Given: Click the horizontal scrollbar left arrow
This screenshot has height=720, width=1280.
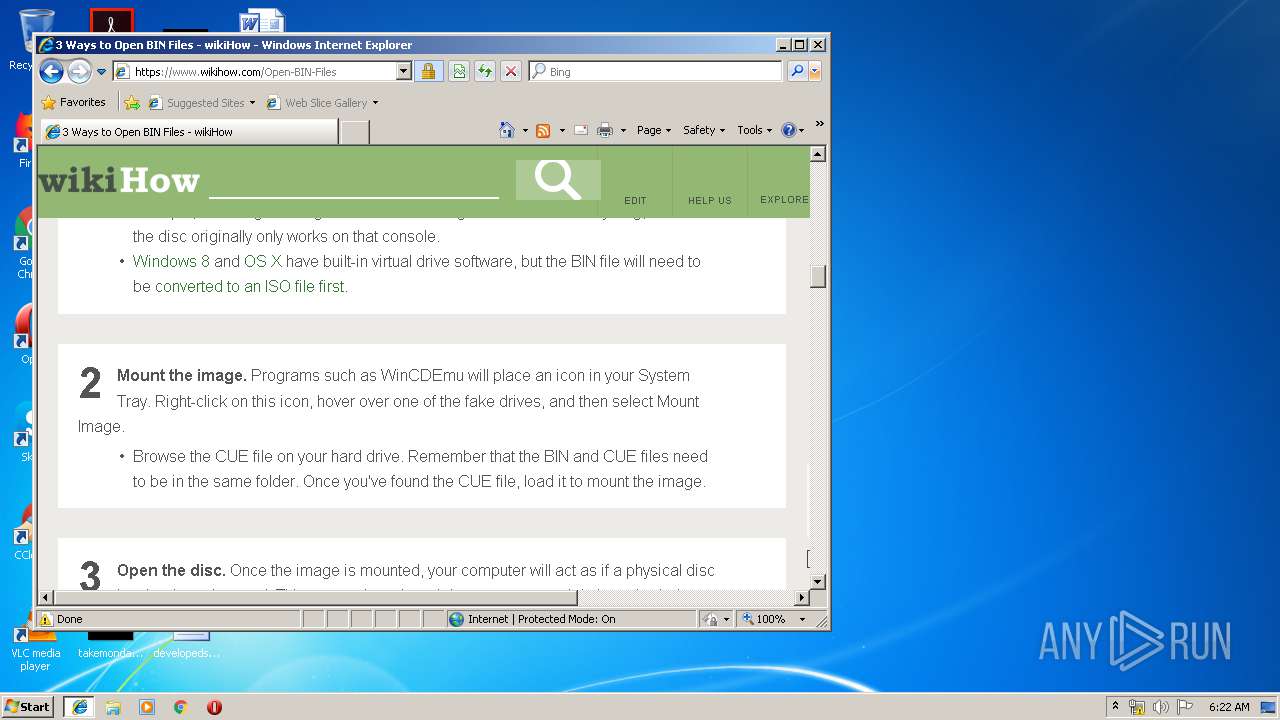Looking at the screenshot, I should 46,598.
